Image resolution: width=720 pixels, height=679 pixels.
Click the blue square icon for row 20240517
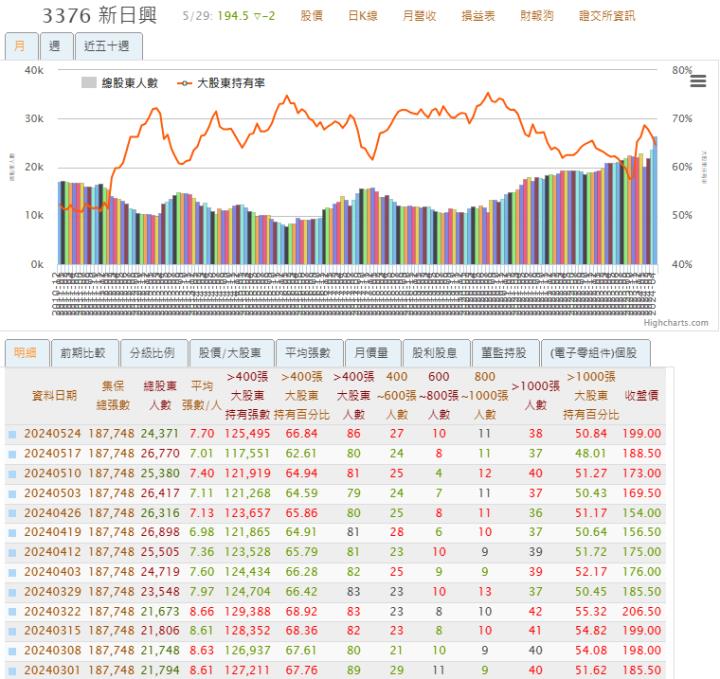(12, 454)
